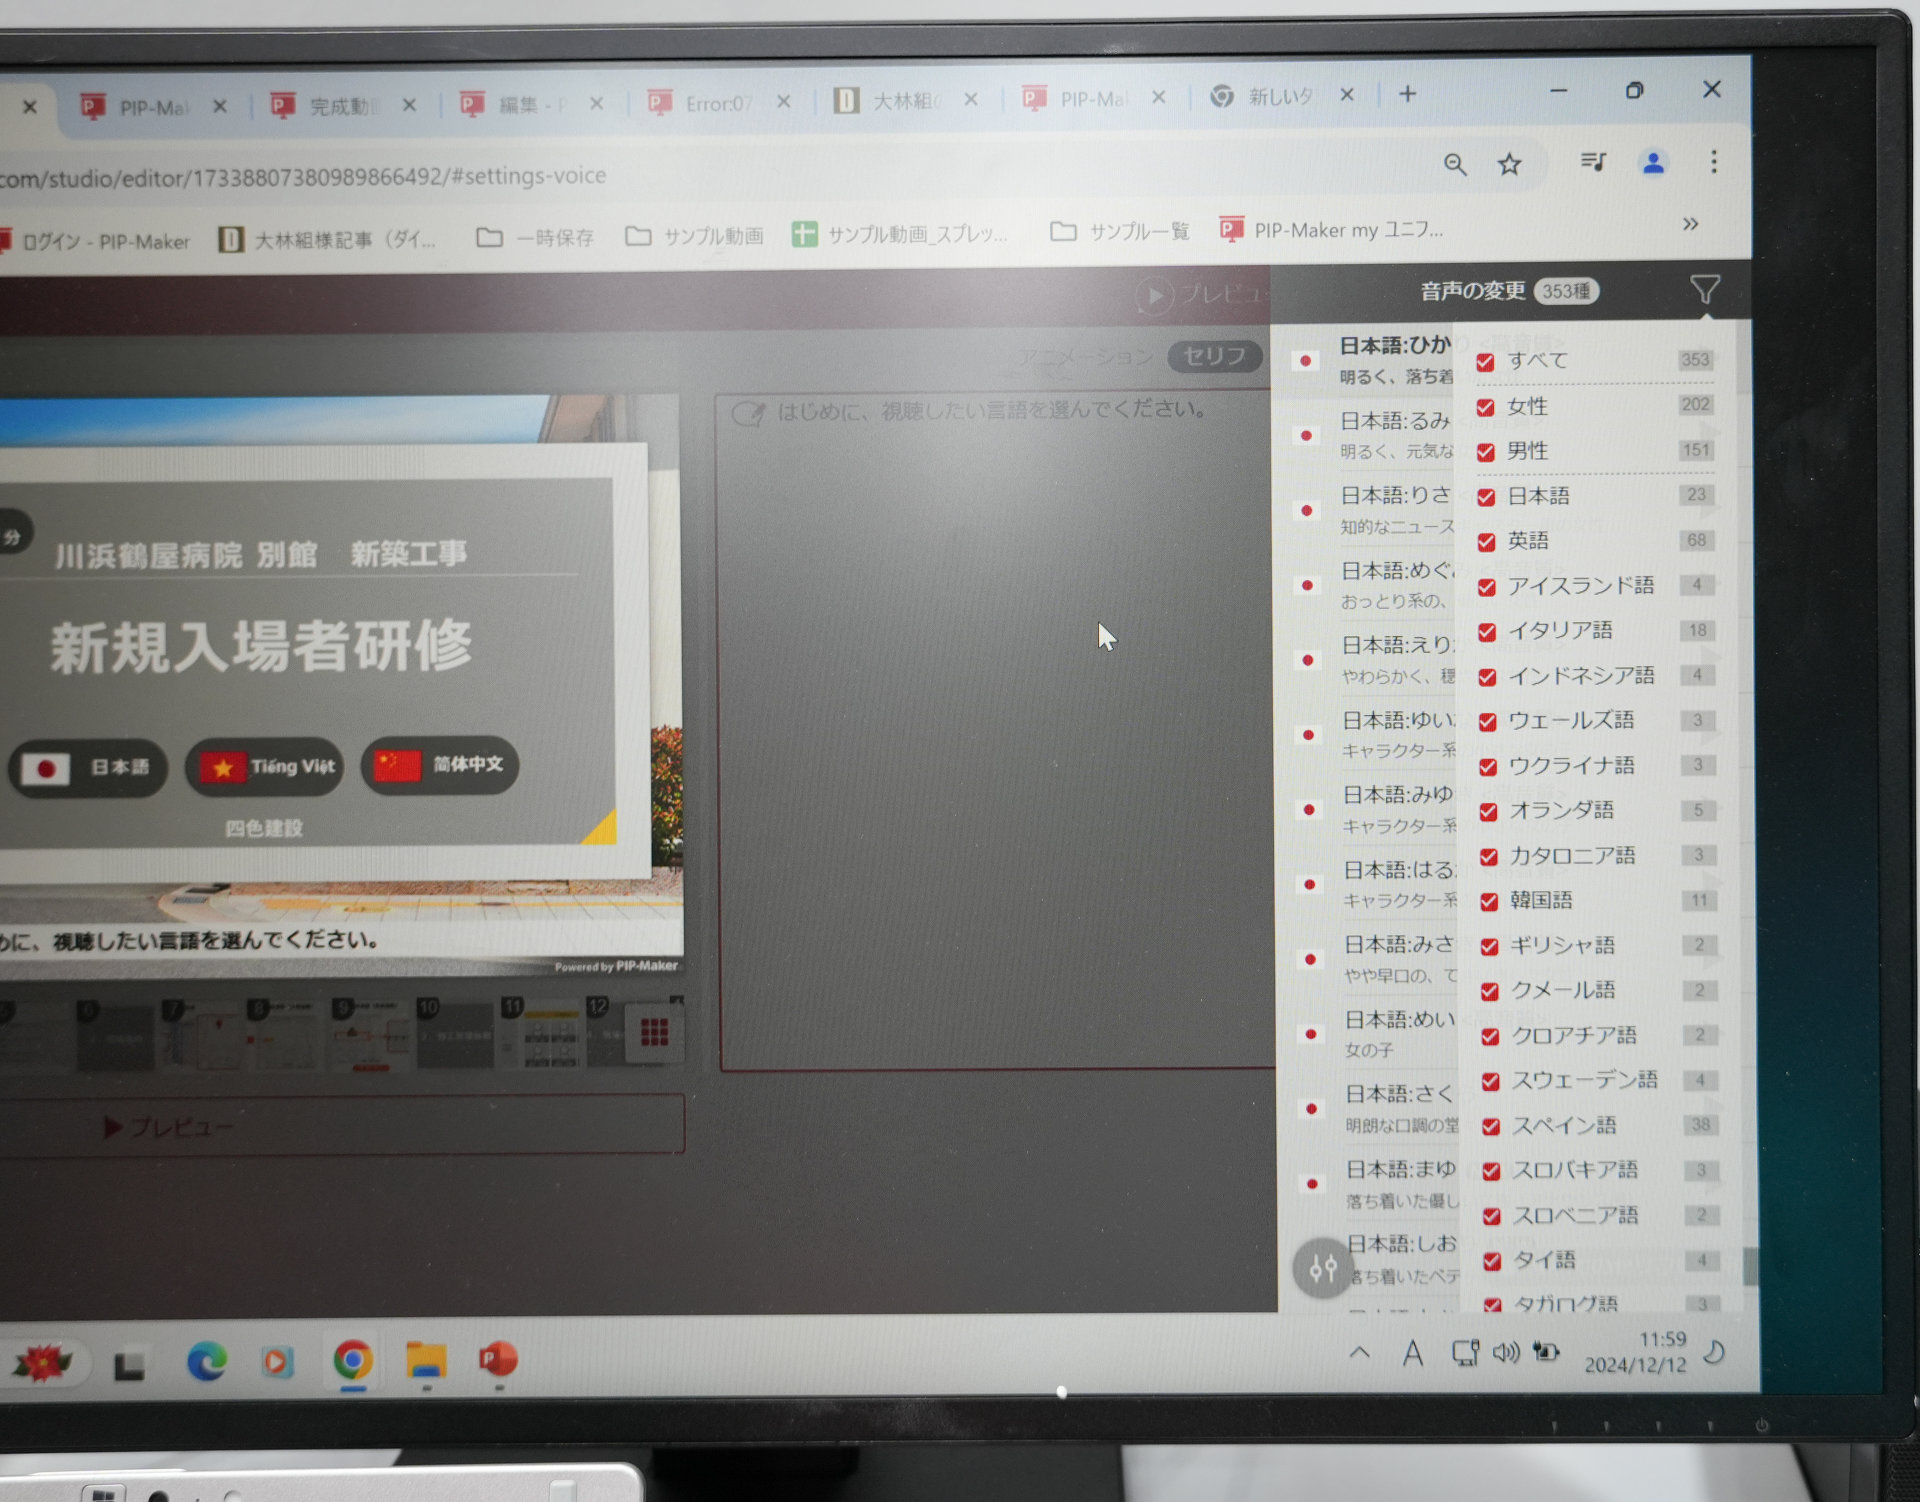Bookmark this page with star icon
The height and width of the screenshot is (1502, 1920).
click(1509, 164)
